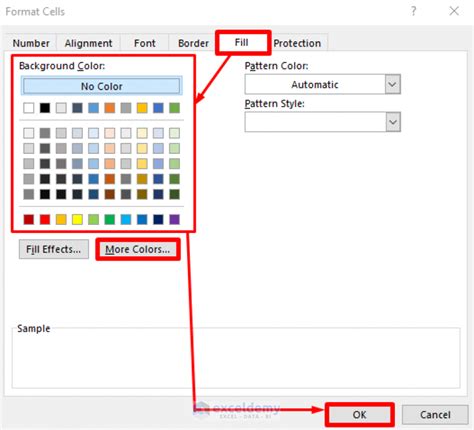This screenshot has width=474, height=430.
Task: Switch to the Number tab
Action: (31, 43)
